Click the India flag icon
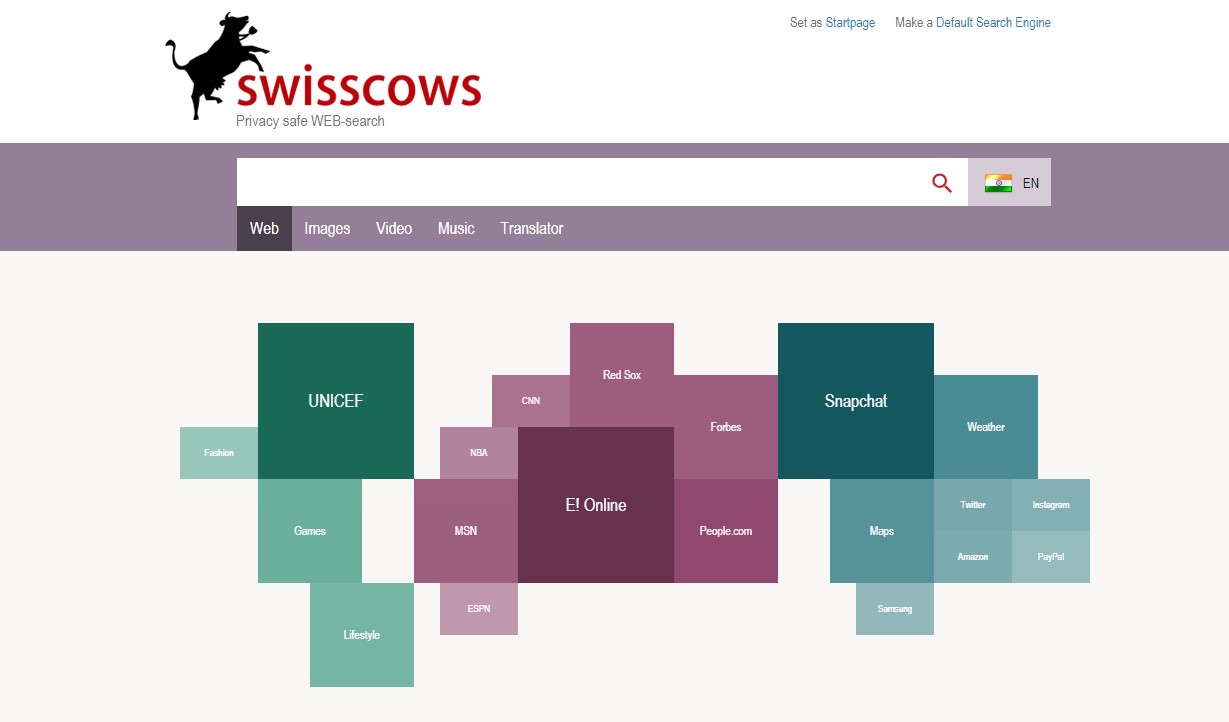Viewport: 1229px width, 722px height. [x=998, y=183]
